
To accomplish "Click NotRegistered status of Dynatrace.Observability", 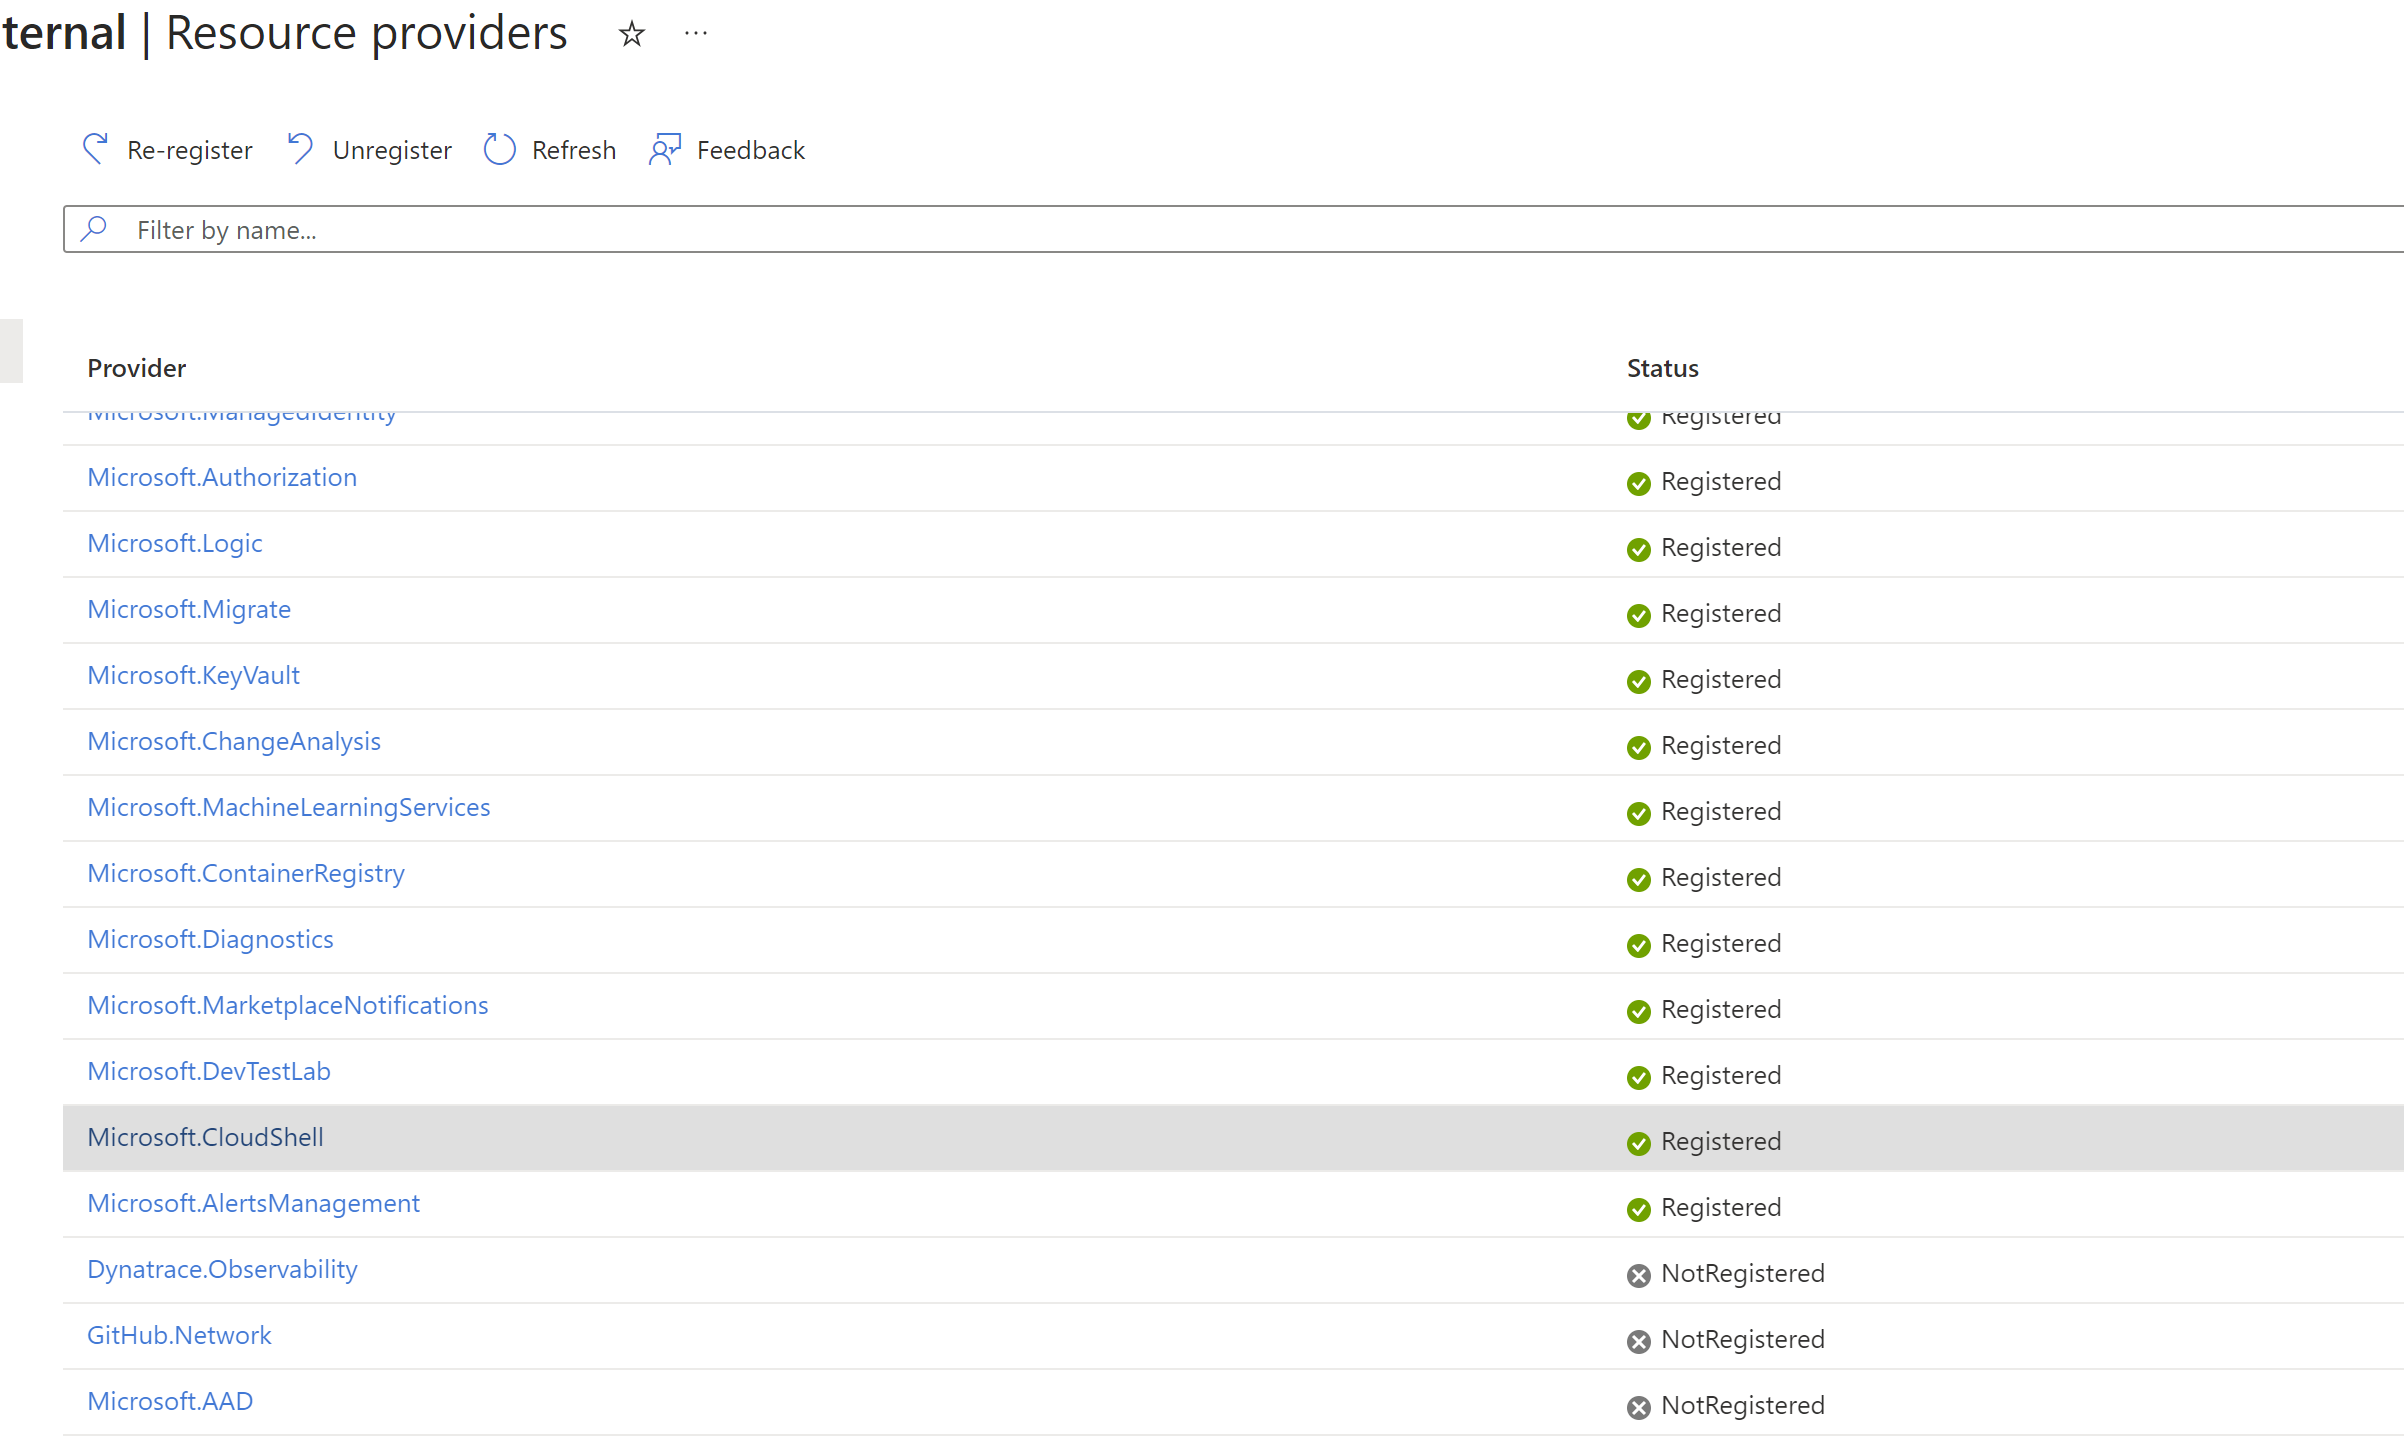I will [1743, 1273].
